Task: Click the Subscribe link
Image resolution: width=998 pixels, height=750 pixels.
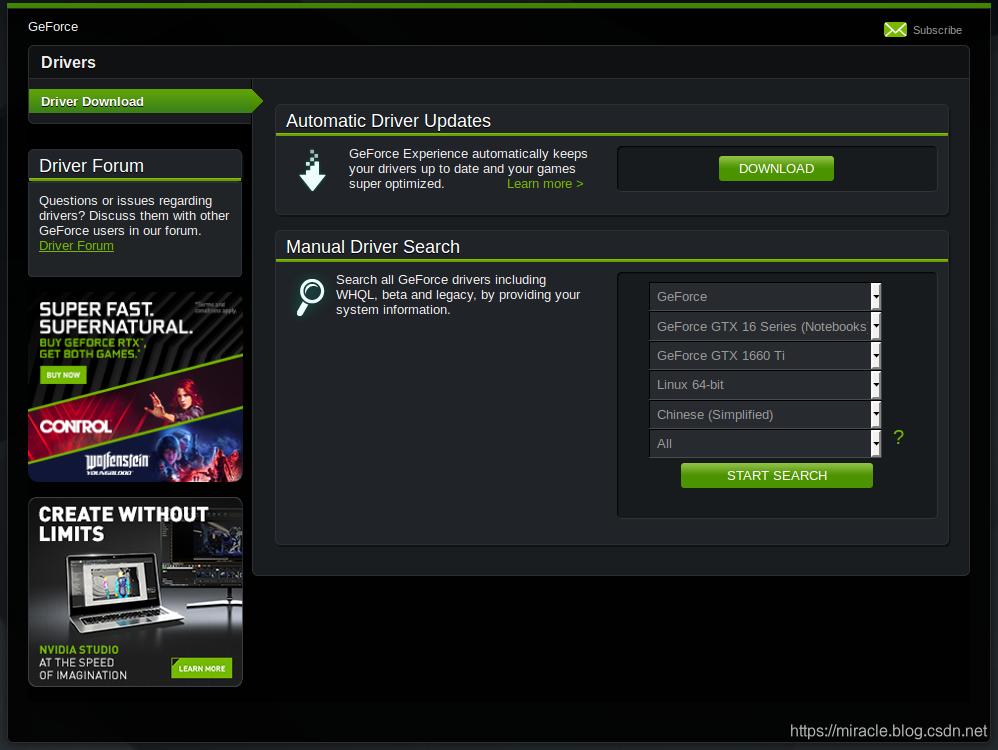Action: pos(937,30)
